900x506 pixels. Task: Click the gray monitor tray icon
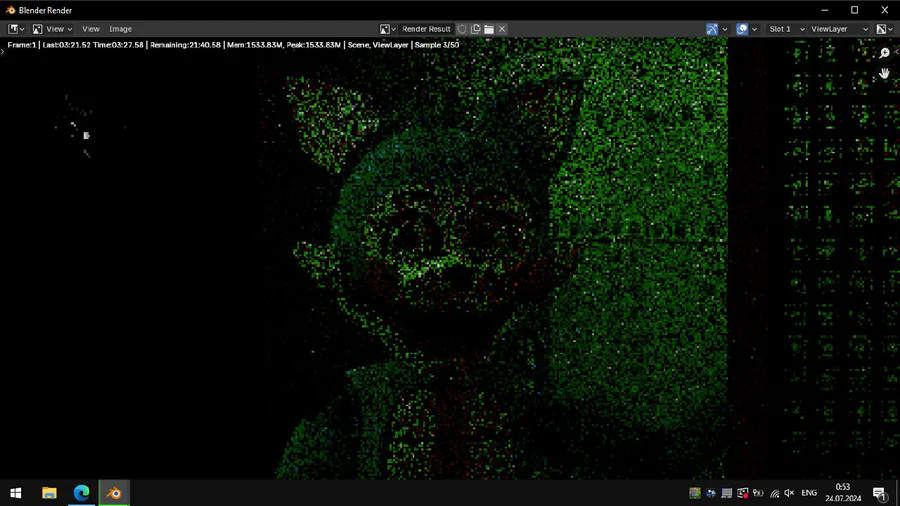pos(727,493)
